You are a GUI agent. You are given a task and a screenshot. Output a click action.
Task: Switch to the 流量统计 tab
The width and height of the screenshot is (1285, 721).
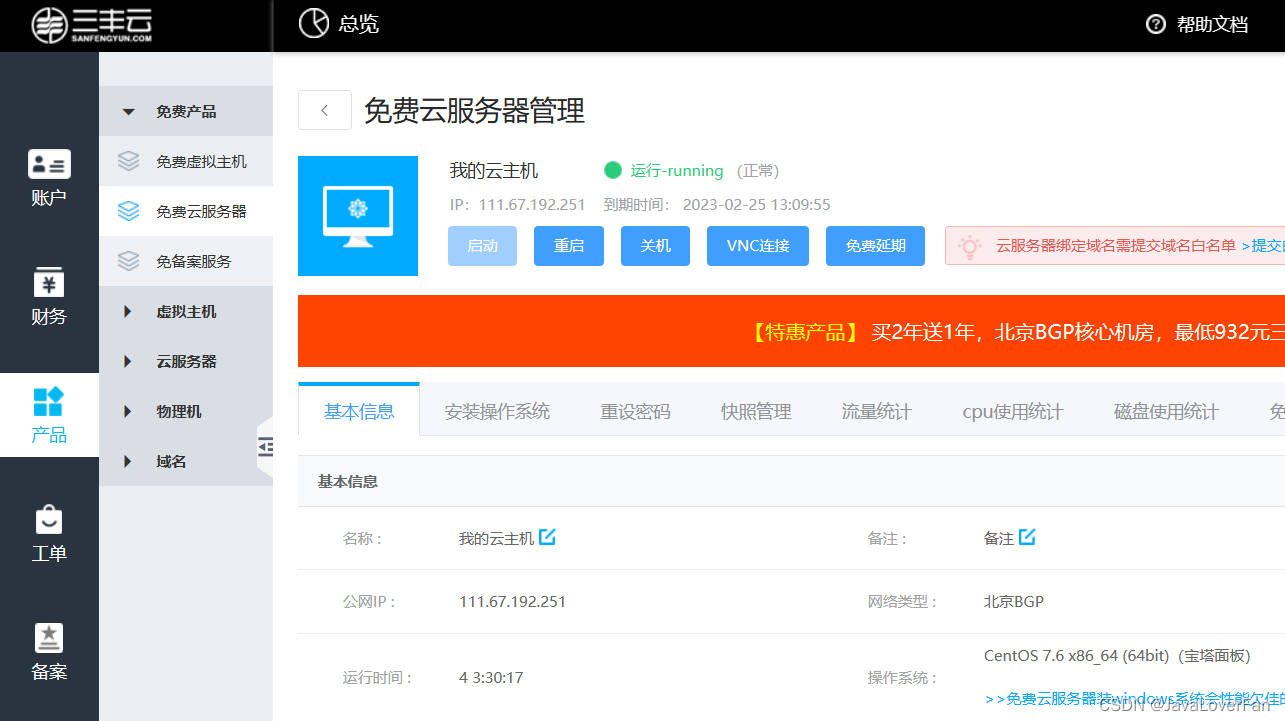(876, 411)
